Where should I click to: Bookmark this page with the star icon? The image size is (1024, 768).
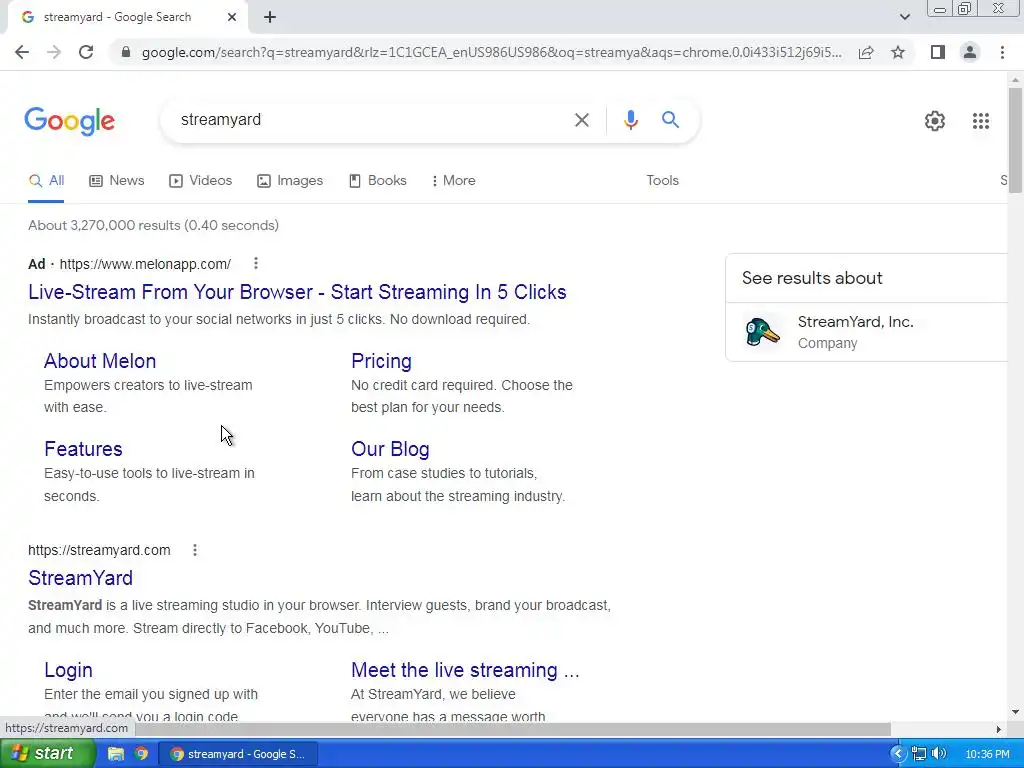point(898,52)
